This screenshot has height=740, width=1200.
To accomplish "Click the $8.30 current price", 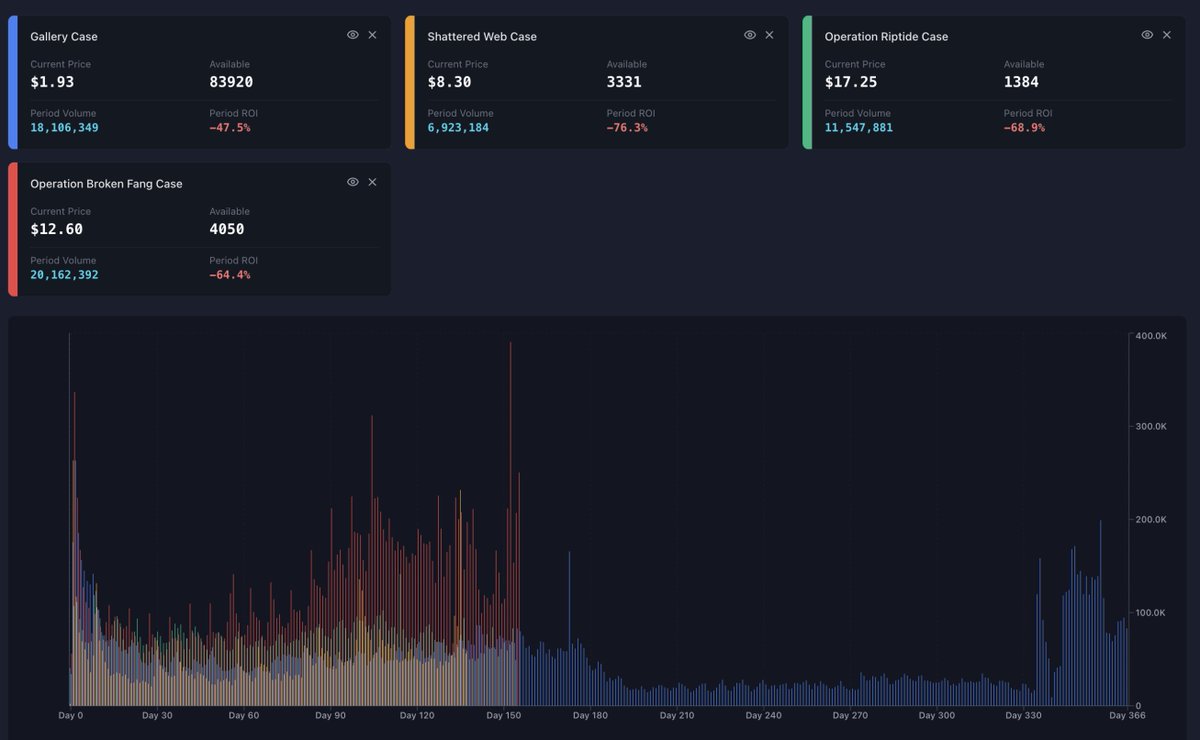I will pyautogui.click(x=449, y=82).
